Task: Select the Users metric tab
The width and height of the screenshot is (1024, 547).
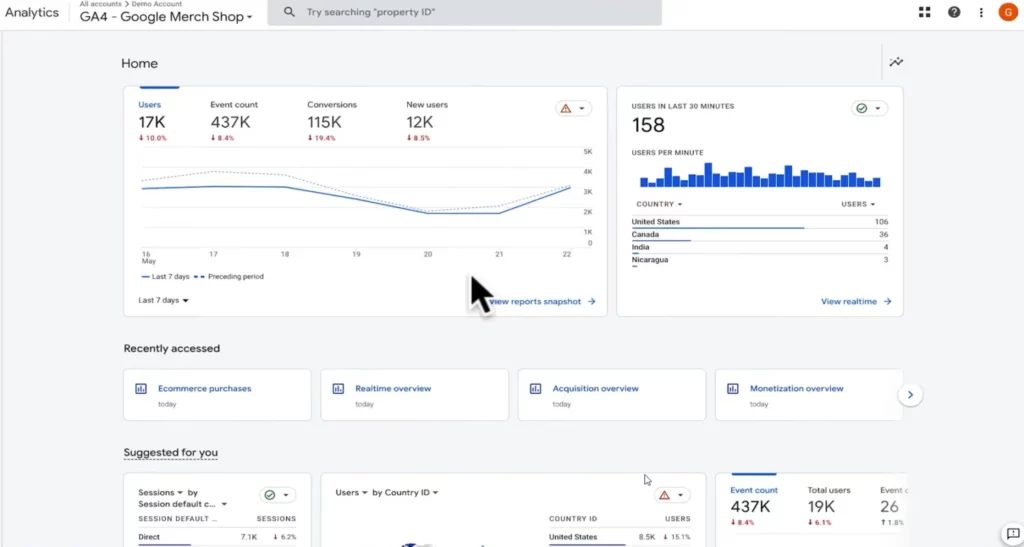Action: click(x=152, y=121)
